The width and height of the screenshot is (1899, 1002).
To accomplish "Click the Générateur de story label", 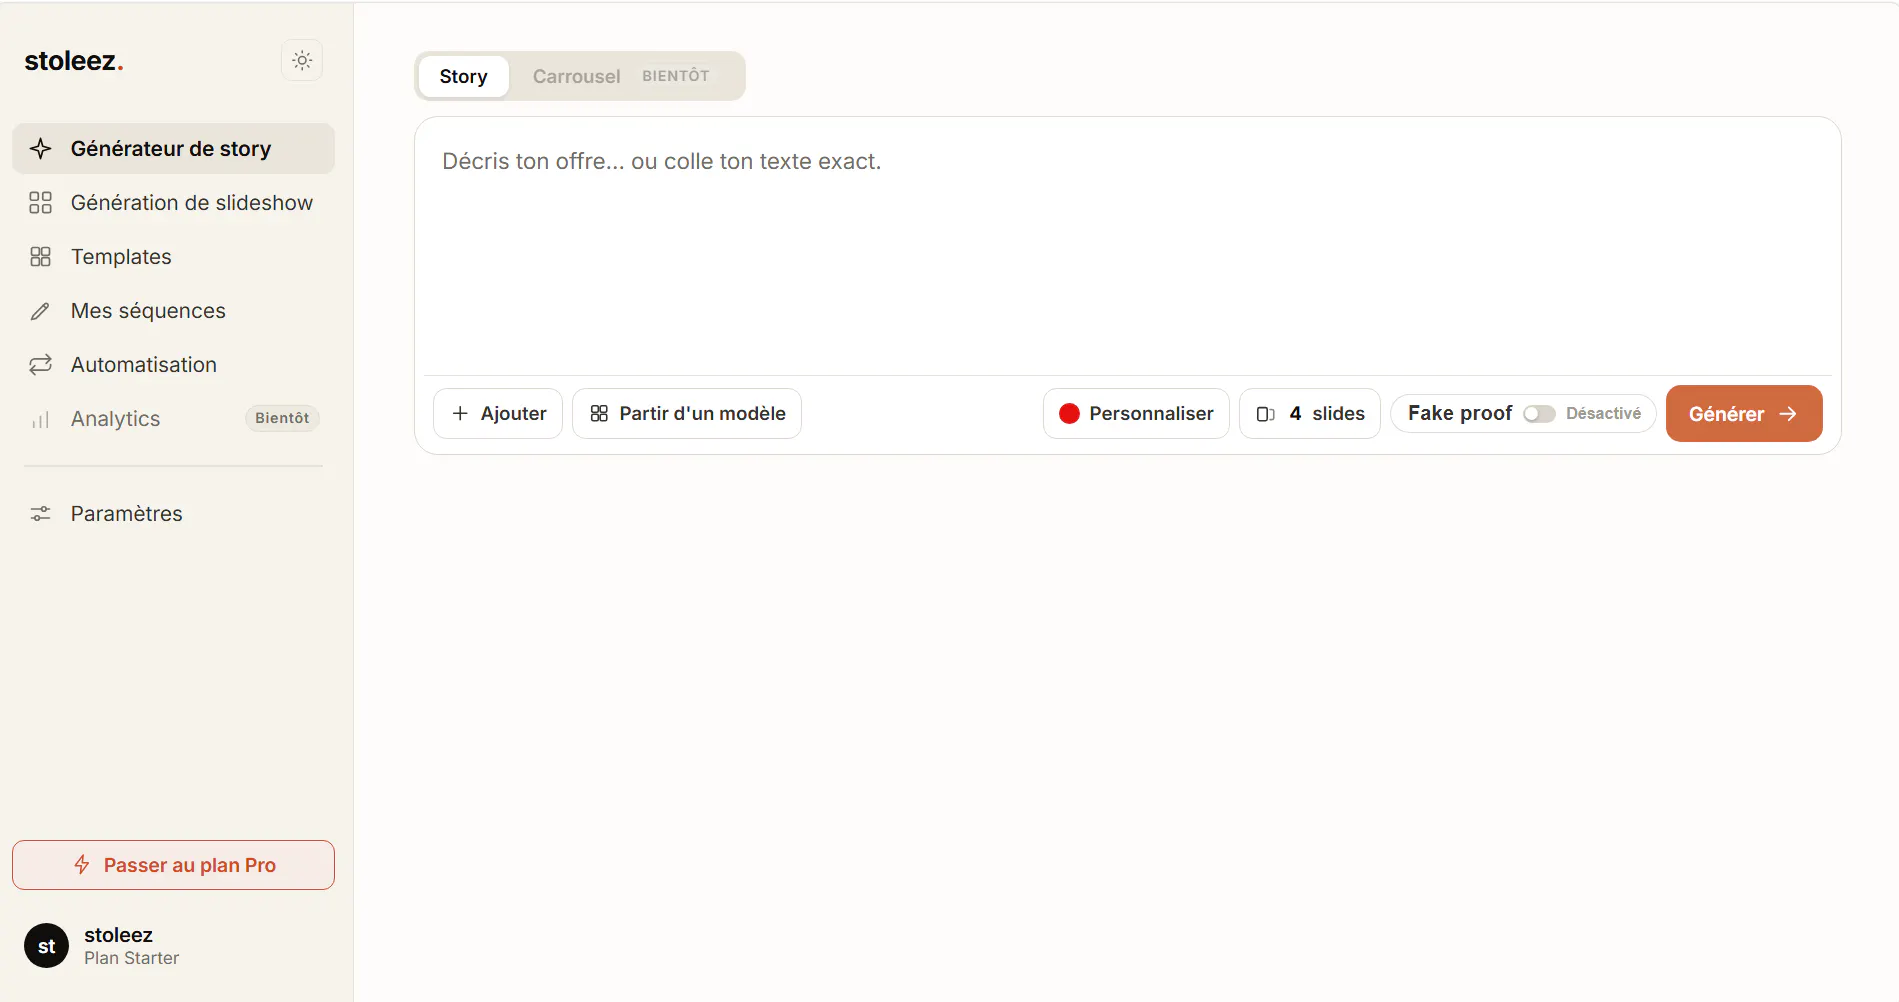I will [x=171, y=149].
